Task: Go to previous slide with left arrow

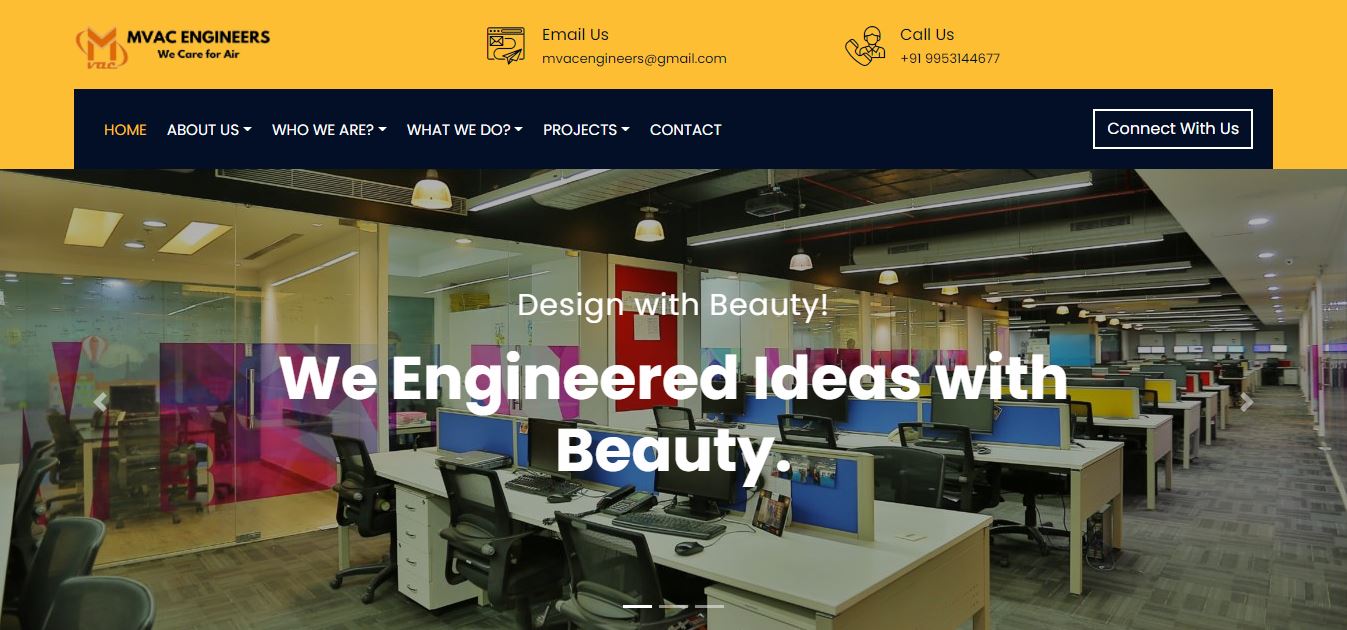Action: (x=100, y=403)
